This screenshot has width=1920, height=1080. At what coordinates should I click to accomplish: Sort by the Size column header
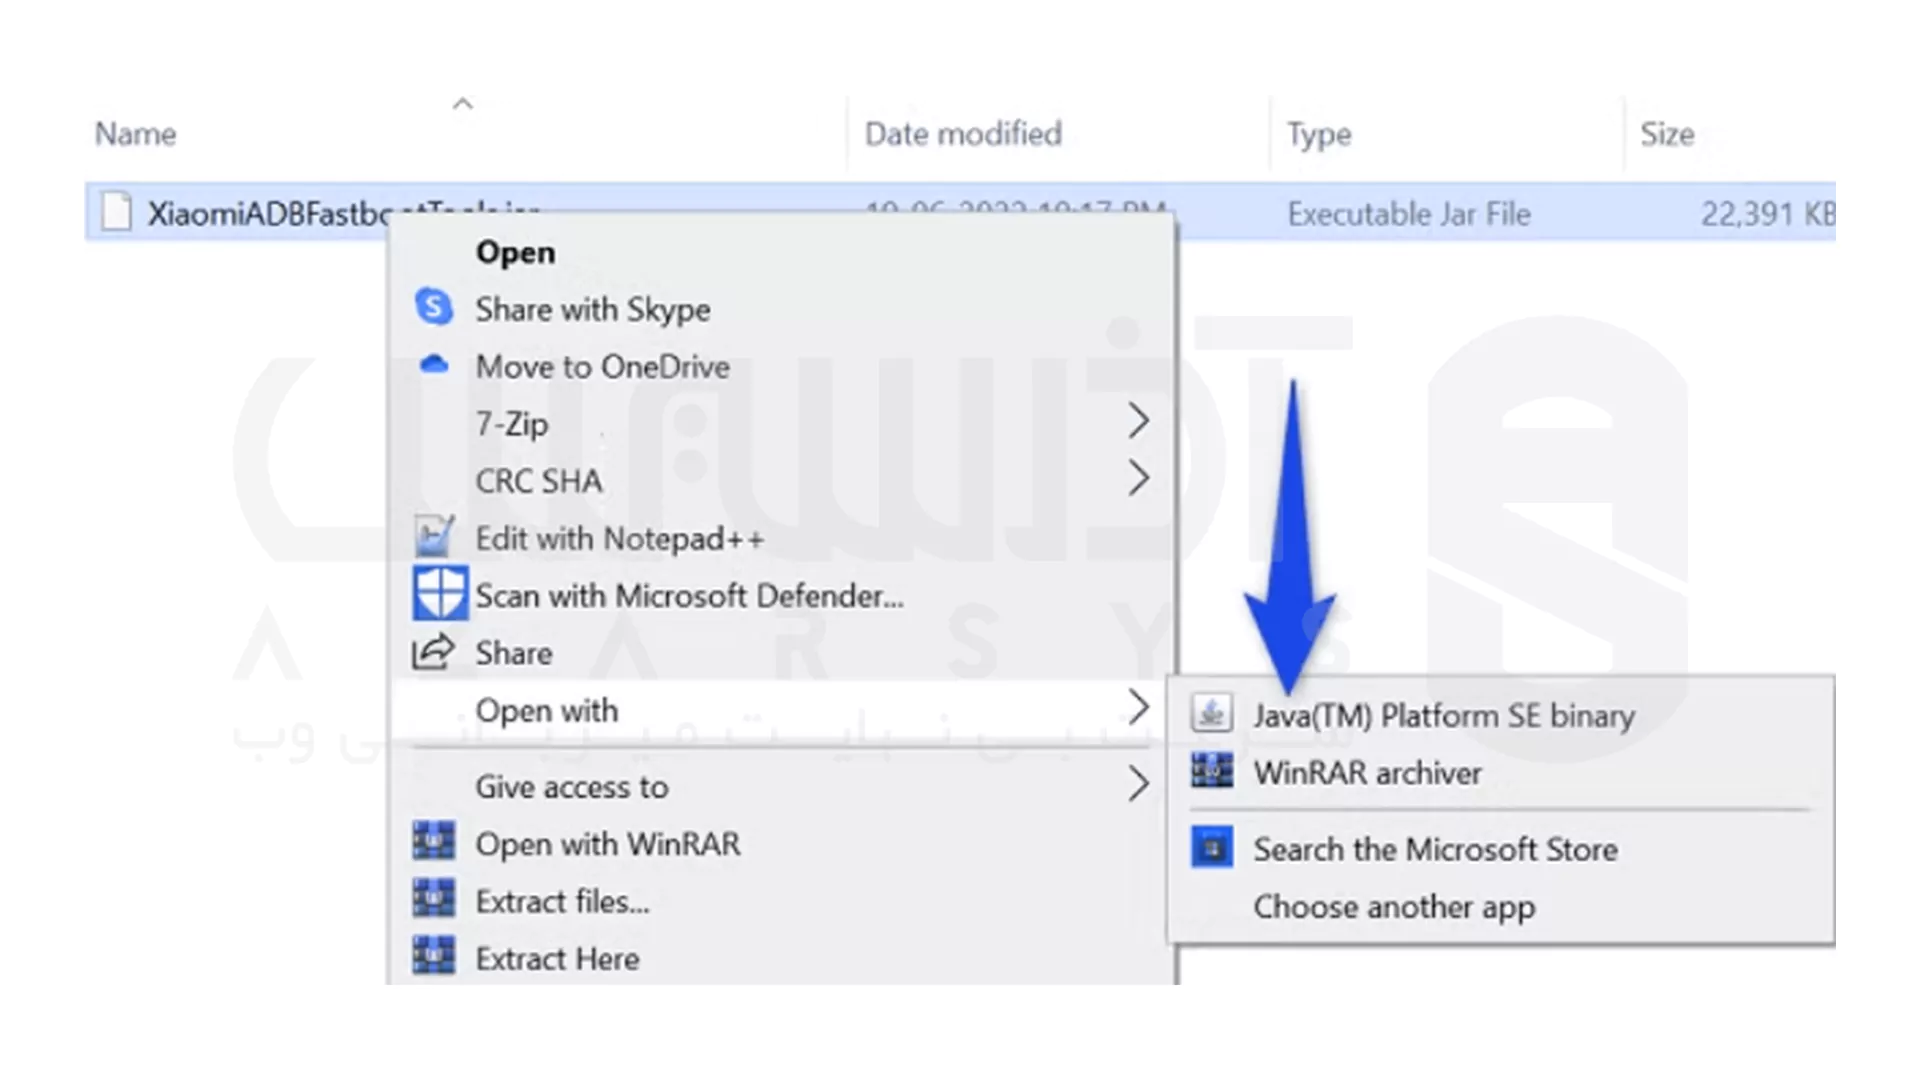[1667, 134]
